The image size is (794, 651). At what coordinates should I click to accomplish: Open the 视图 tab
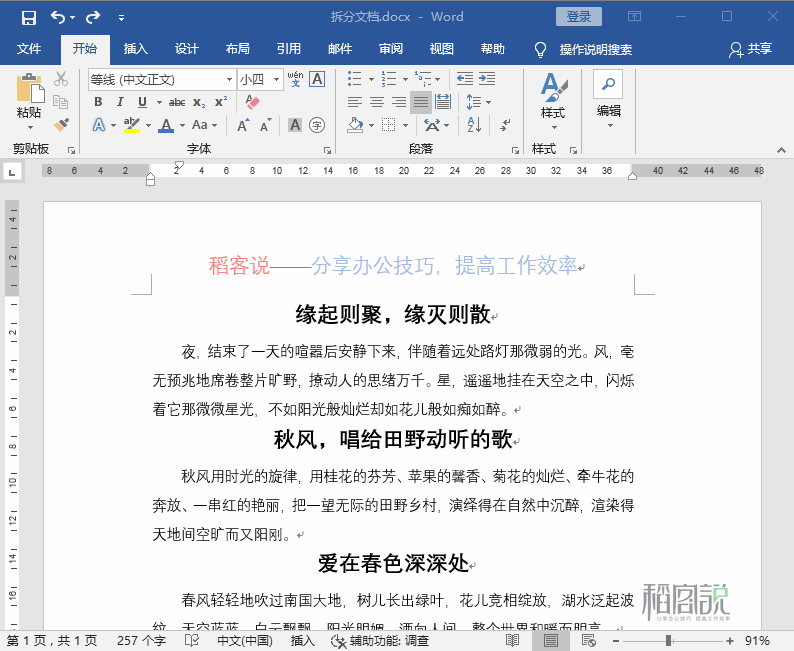pyautogui.click(x=442, y=49)
